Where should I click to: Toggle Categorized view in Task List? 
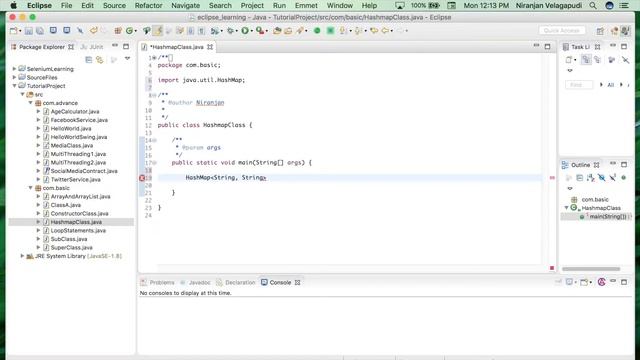pos(586,60)
